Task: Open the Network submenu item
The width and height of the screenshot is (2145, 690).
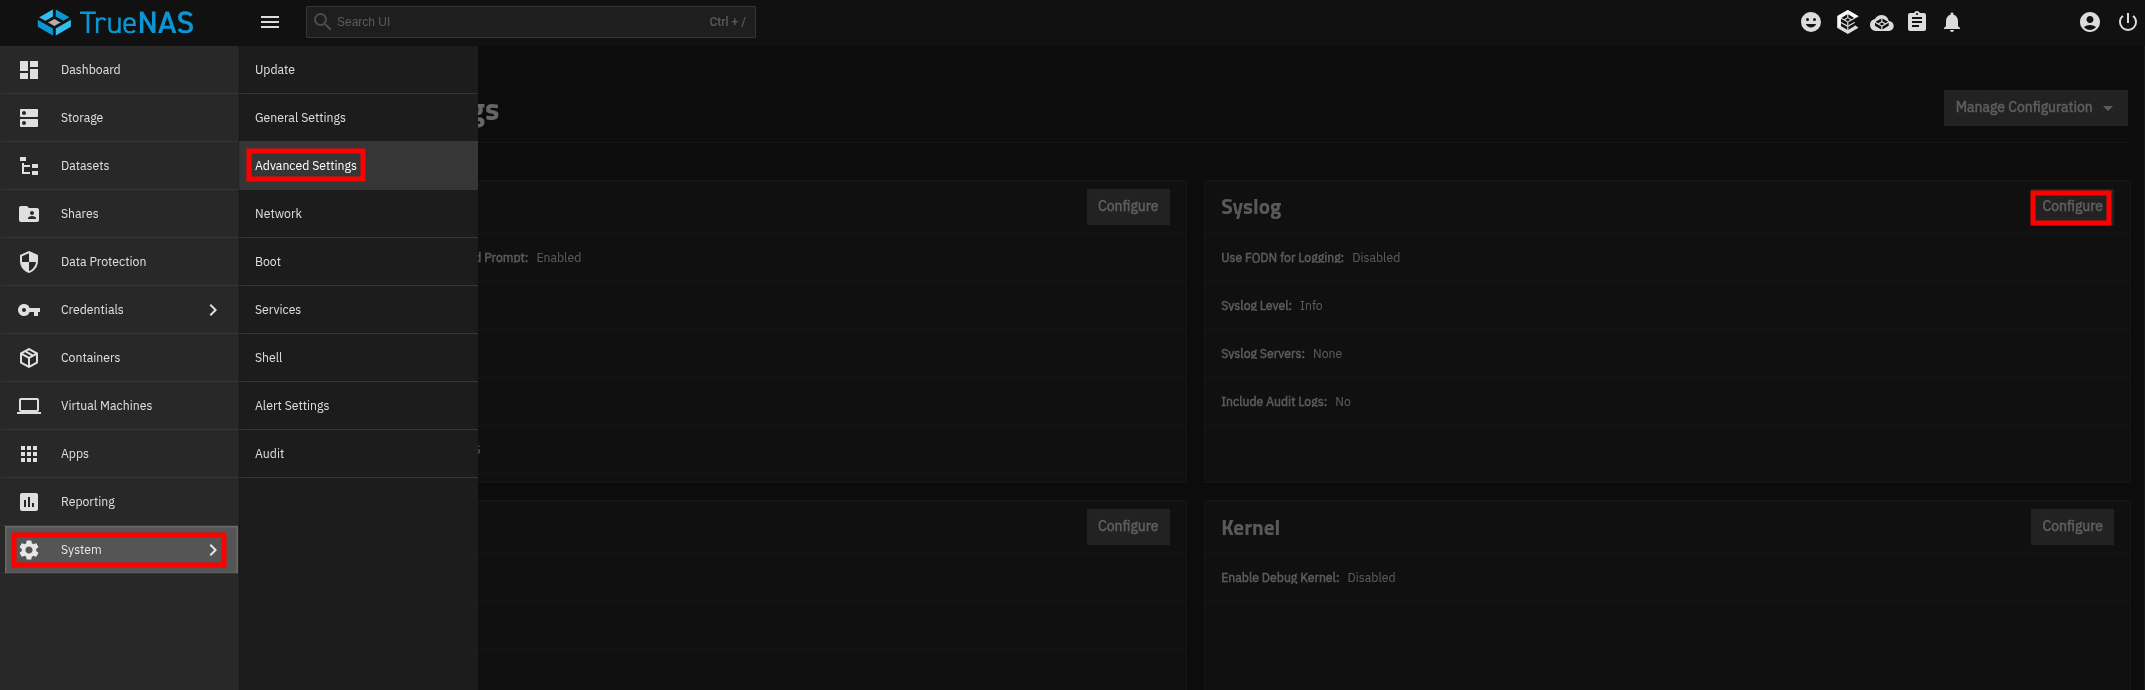Action: coord(358,214)
